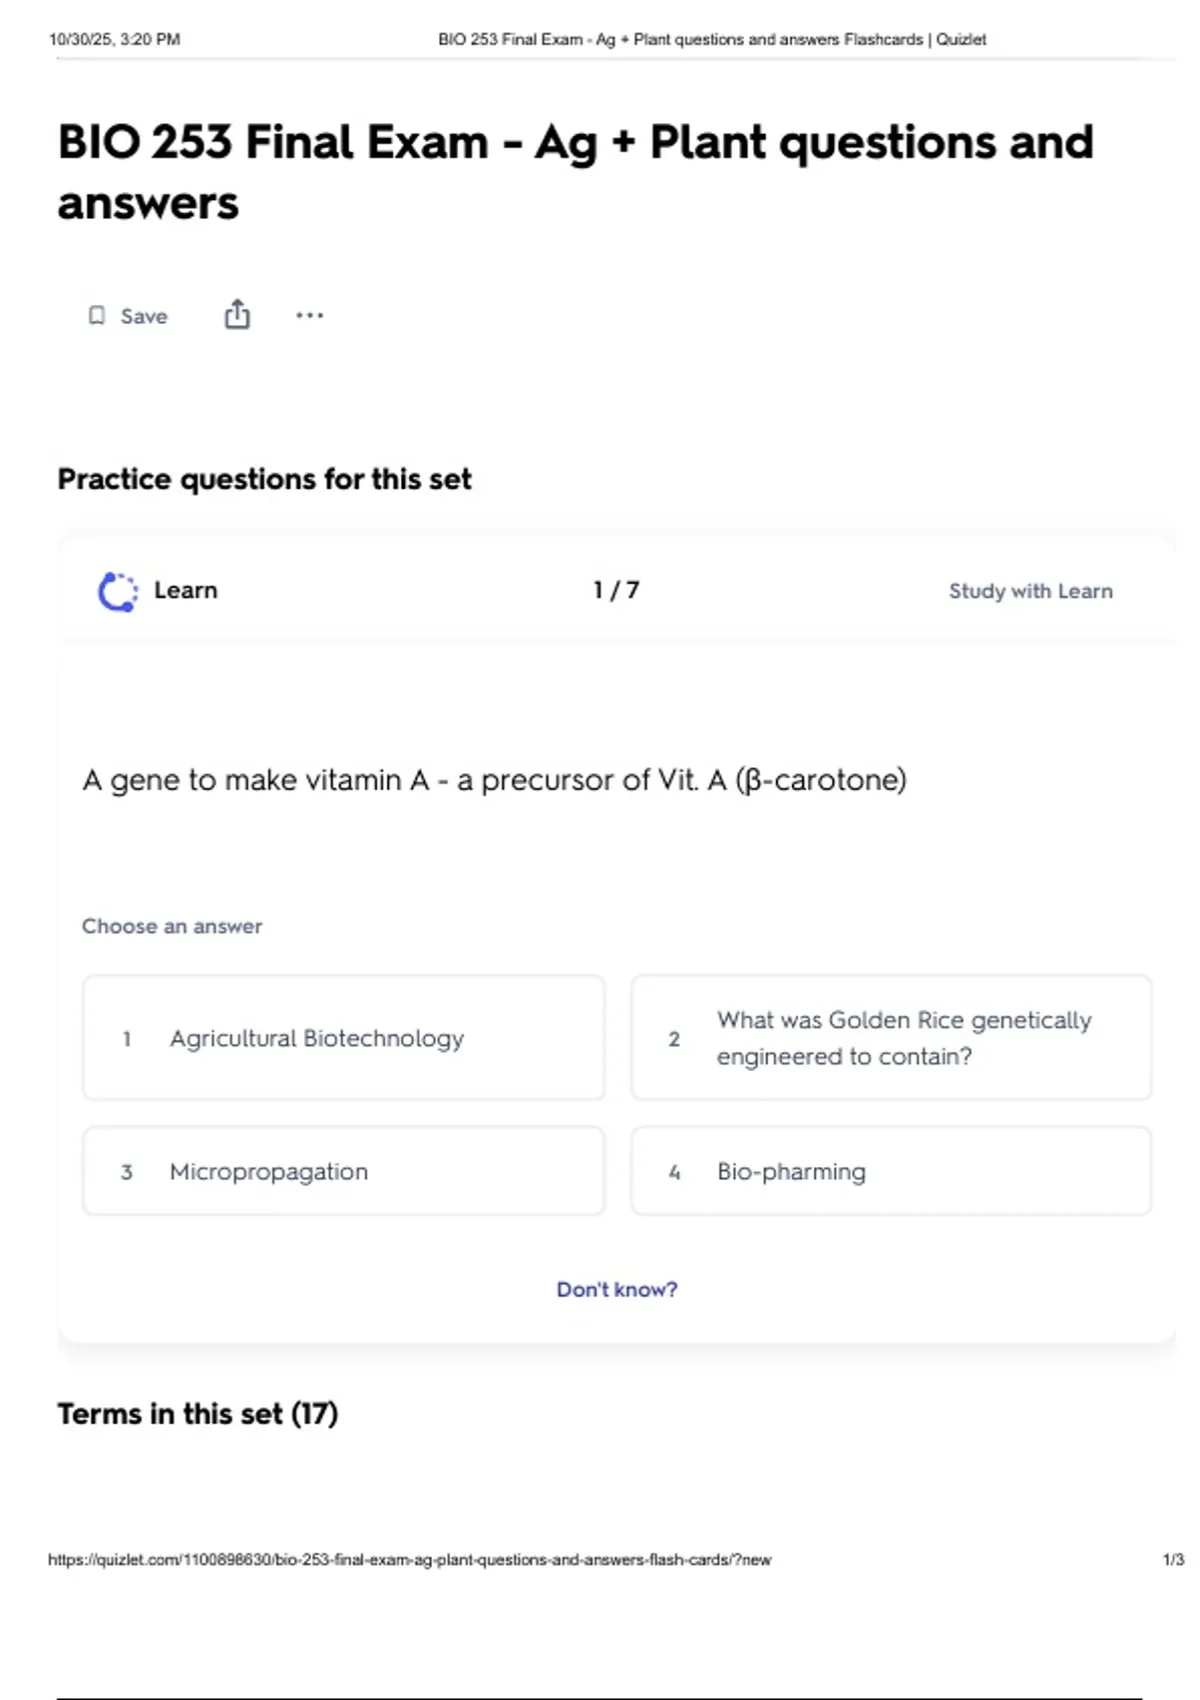Image resolution: width=1200 pixels, height=1700 pixels.
Task: Select answer number 4 badge
Action: pyautogui.click(x=674, y=1172)
